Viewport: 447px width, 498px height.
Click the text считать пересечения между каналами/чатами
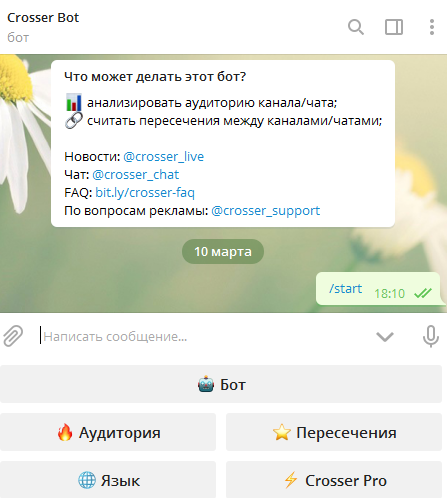tap(234, 121)
